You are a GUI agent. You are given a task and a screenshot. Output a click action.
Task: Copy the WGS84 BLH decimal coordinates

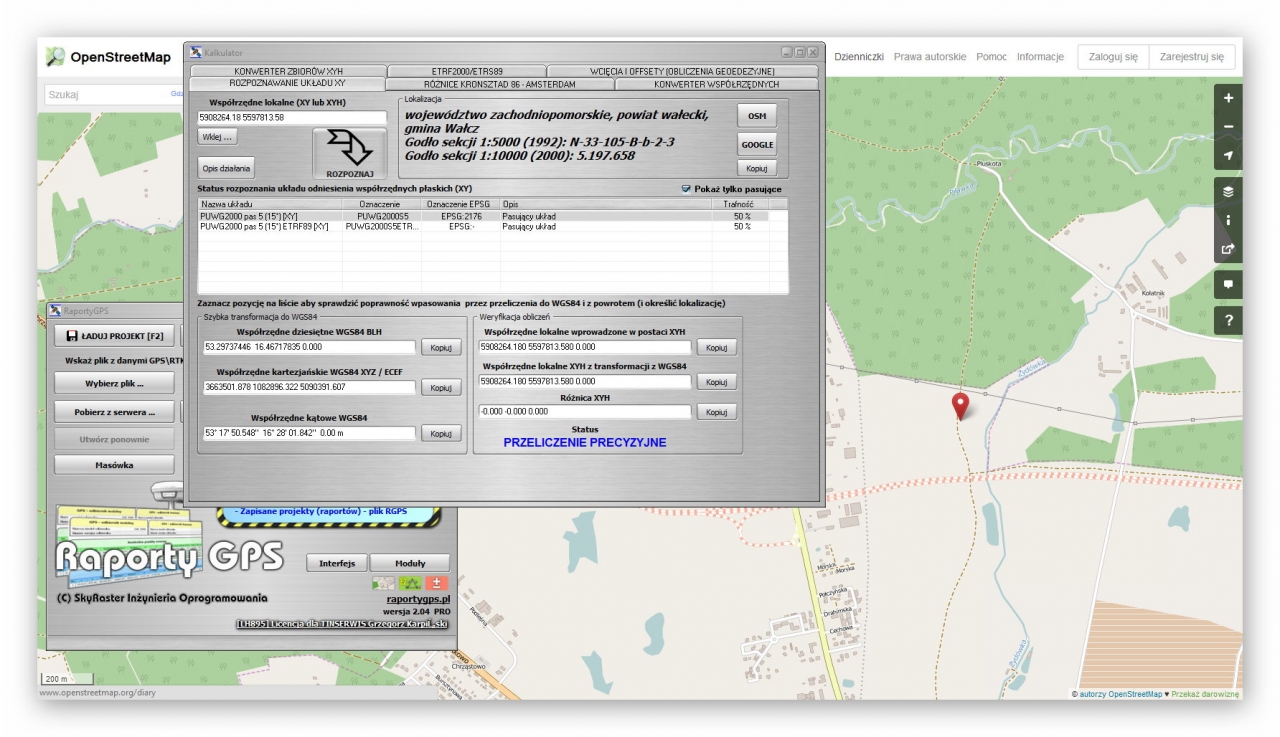(440, 348)
